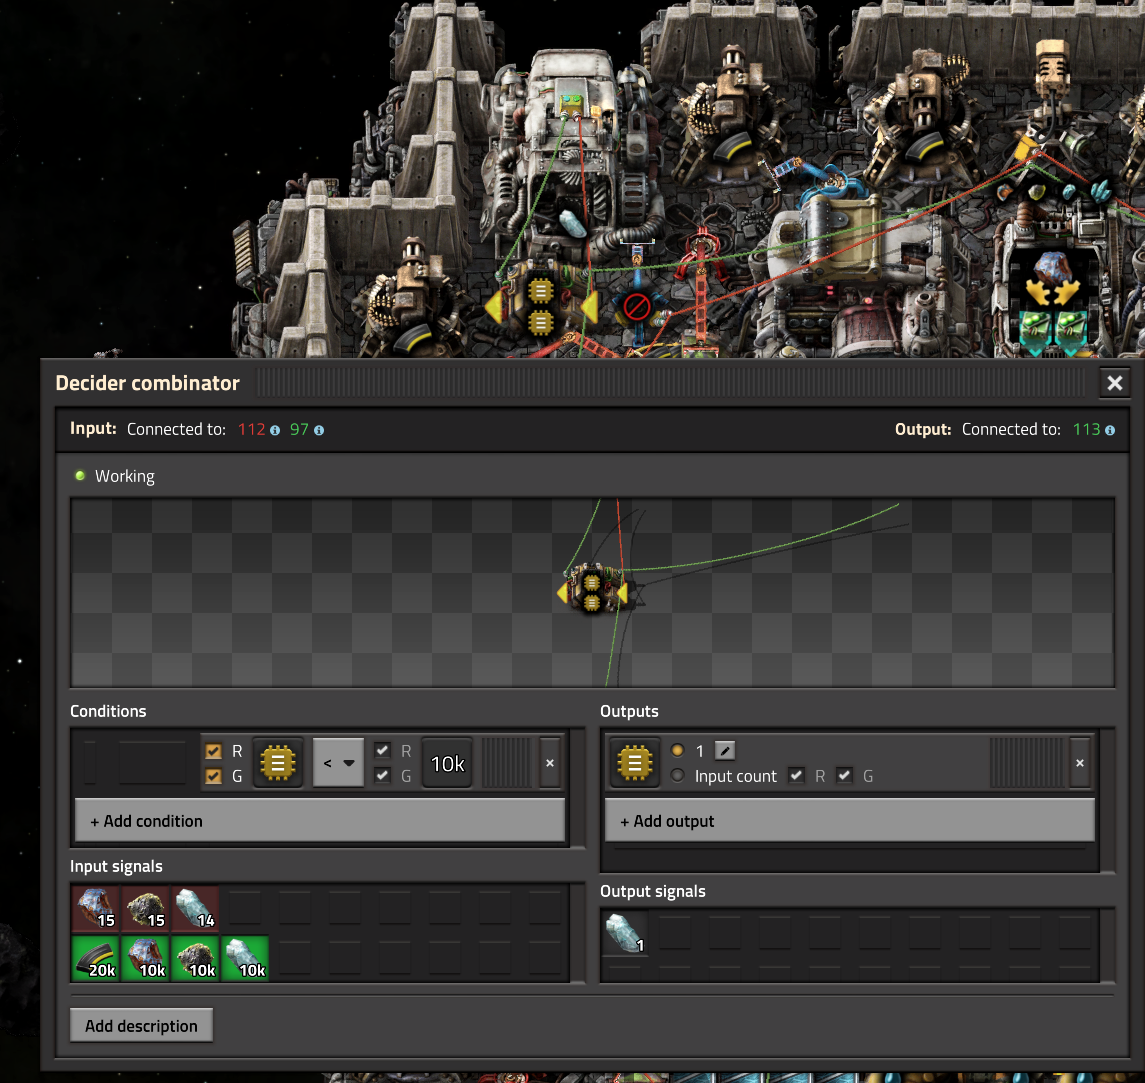Click the info icon next to output network 113
Screen dimensions: 1145x1083
click(x=1110, y=430)
